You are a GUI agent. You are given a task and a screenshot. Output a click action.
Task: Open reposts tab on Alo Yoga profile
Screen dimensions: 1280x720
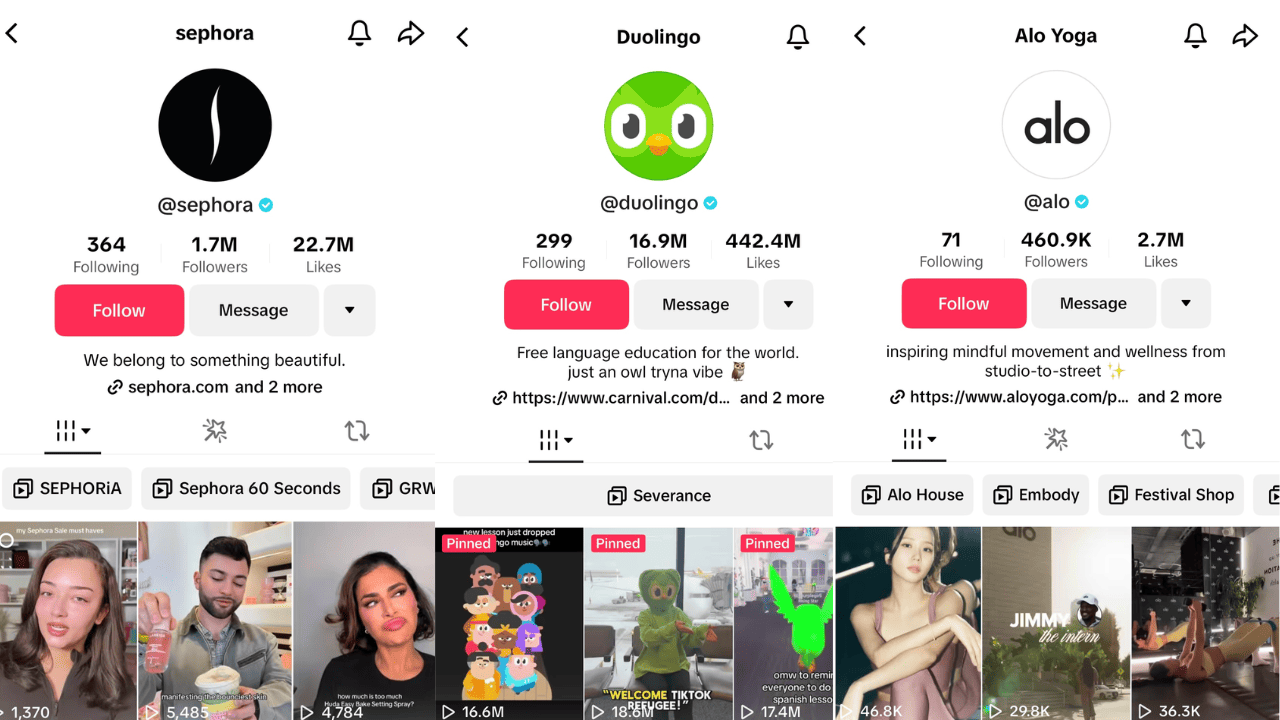click(1192, 438)
